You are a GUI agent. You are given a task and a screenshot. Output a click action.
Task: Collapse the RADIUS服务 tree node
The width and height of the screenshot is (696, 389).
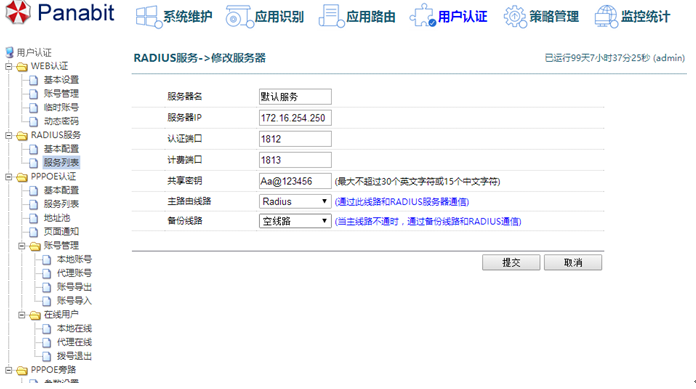tap(8, 135)
